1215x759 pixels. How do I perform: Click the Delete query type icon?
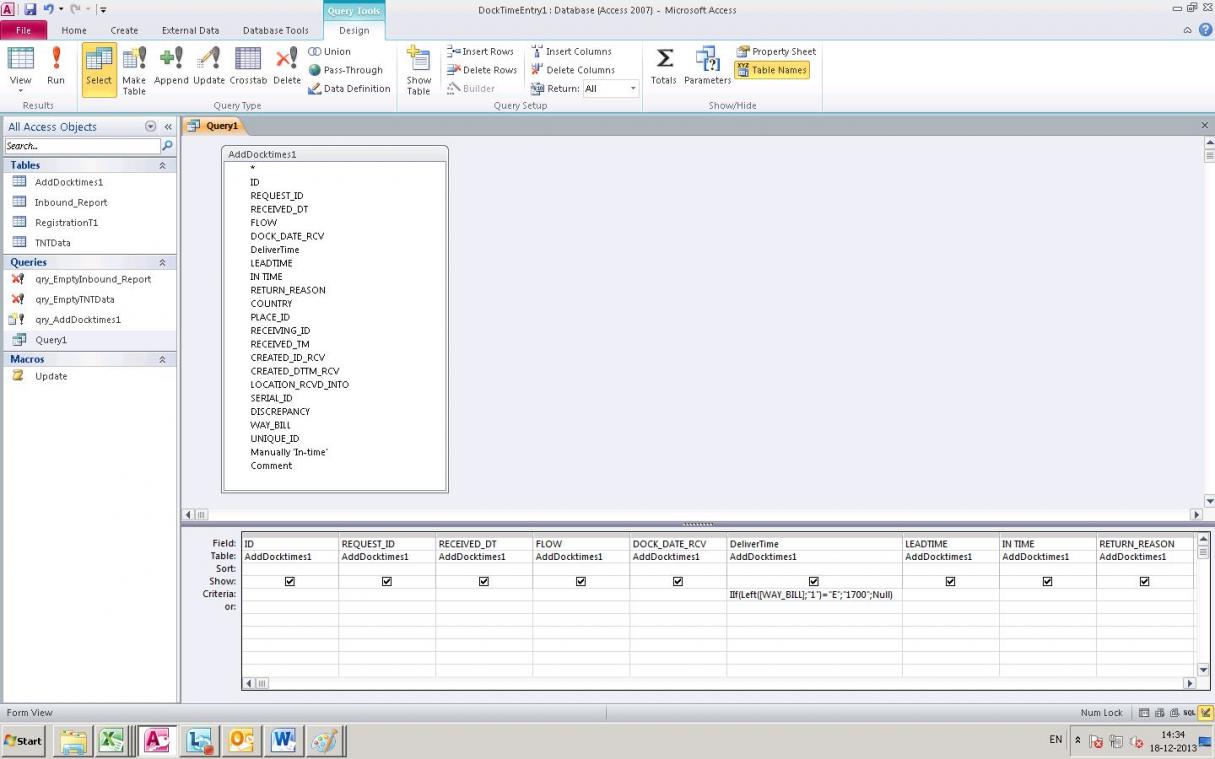pos(287,67)
